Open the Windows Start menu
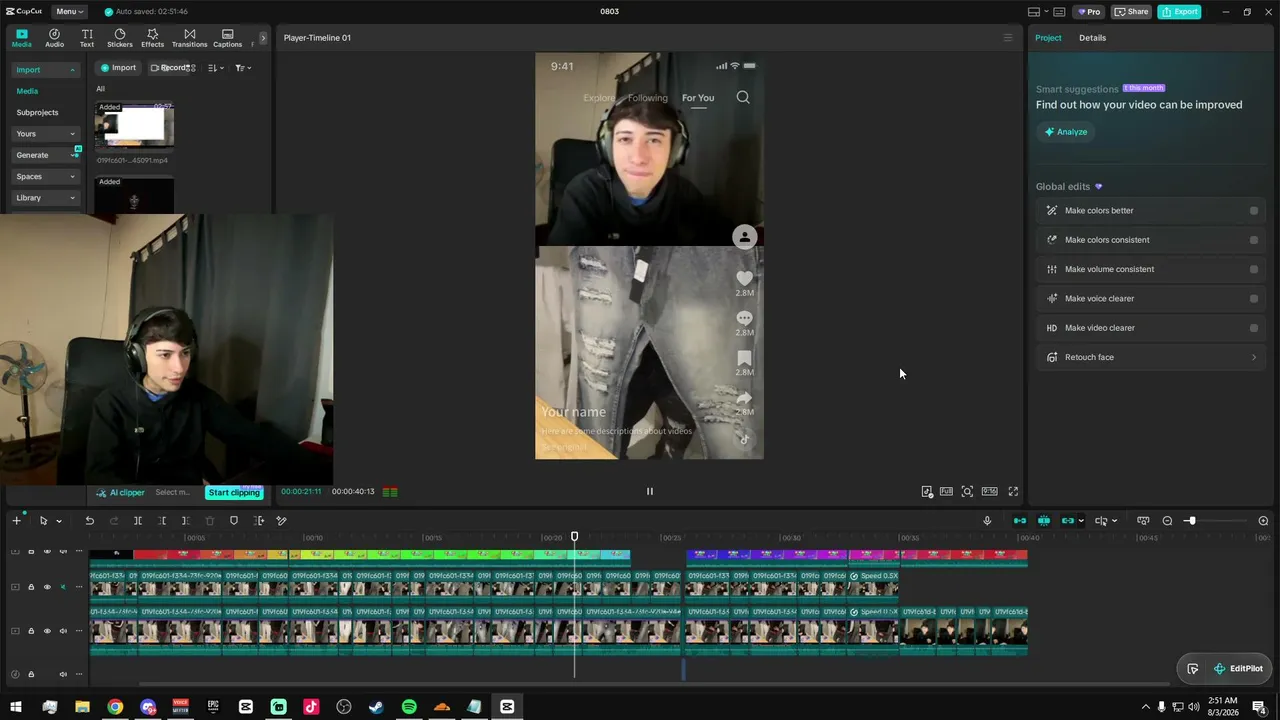 16,707
